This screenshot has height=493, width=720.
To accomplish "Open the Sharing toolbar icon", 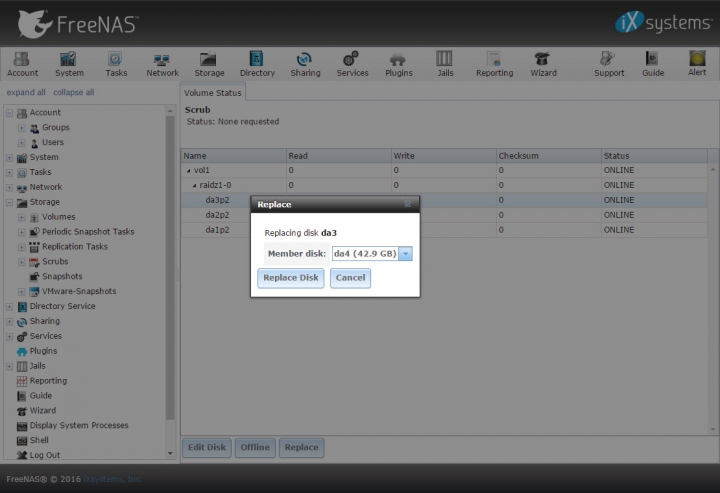I will (x=305, y=64).
